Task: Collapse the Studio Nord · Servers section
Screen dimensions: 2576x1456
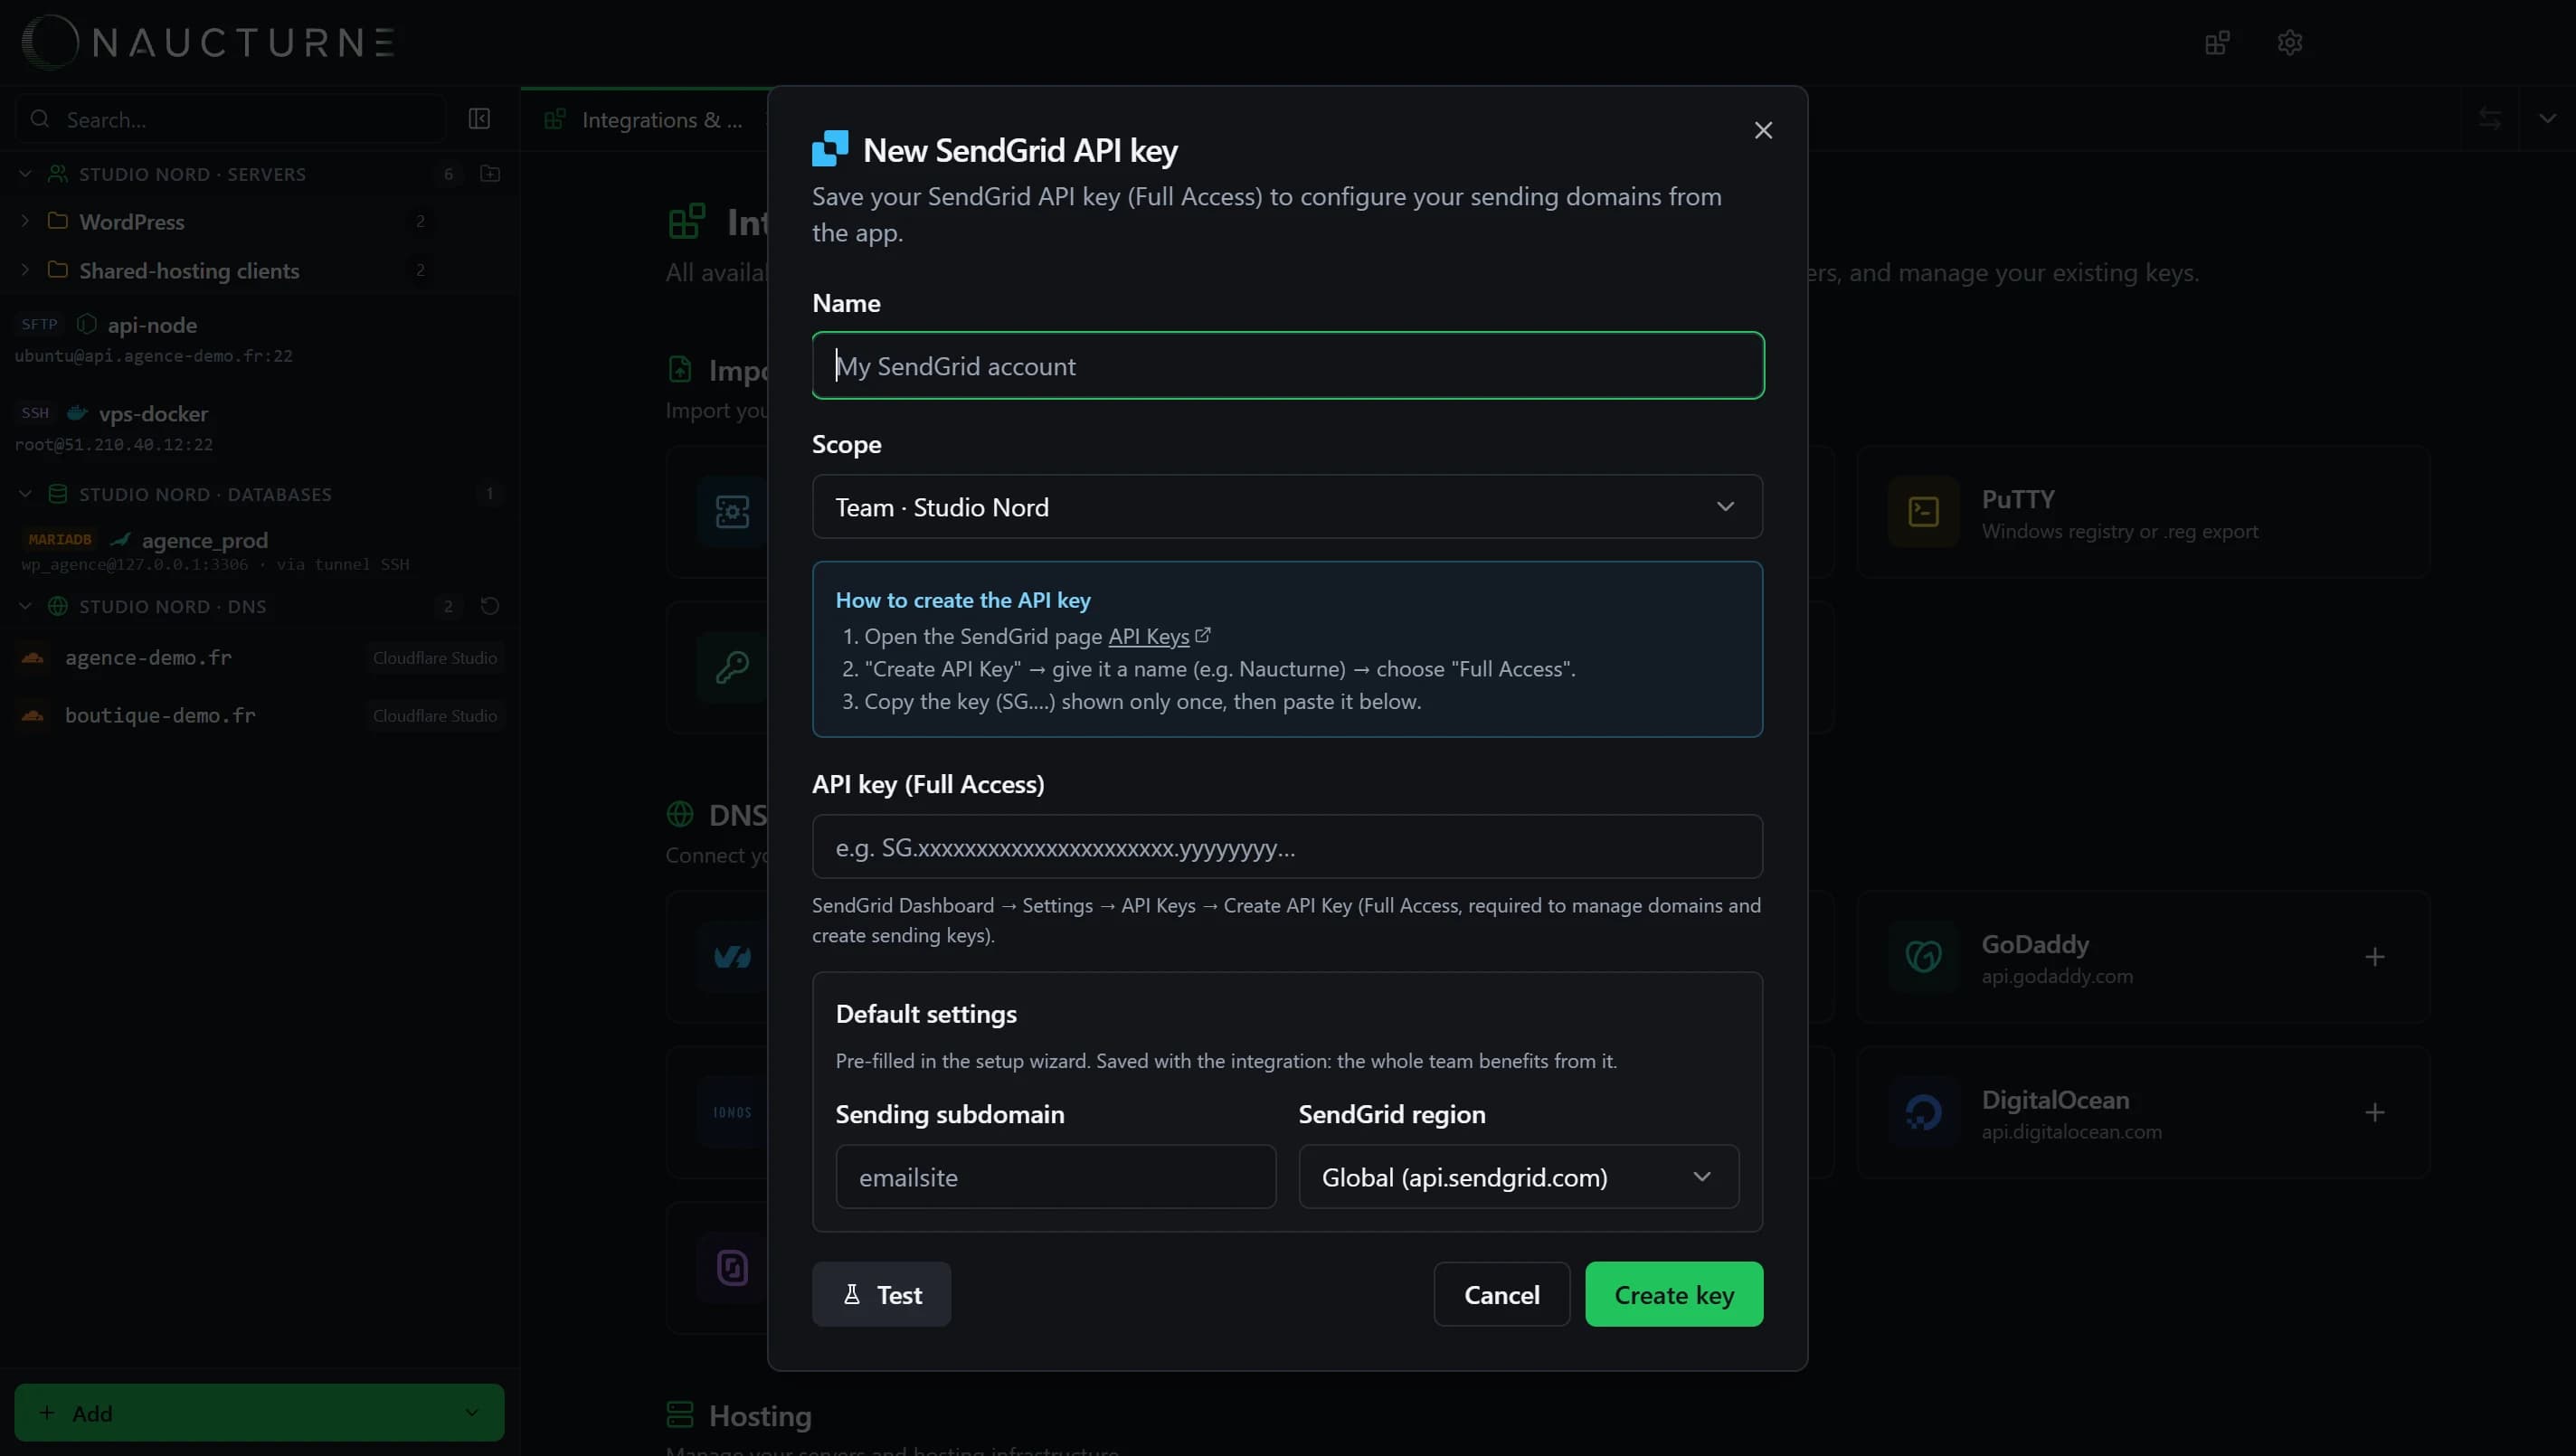Action: pyautogui.click(x=25, y=174)
